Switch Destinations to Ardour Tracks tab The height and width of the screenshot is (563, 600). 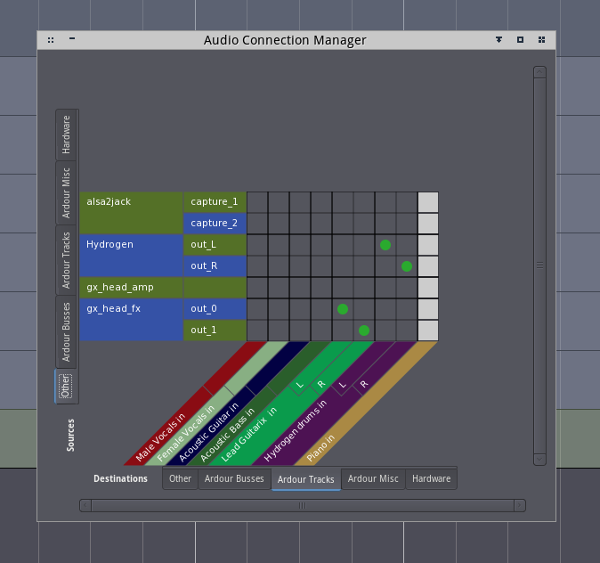click(306, 479)
